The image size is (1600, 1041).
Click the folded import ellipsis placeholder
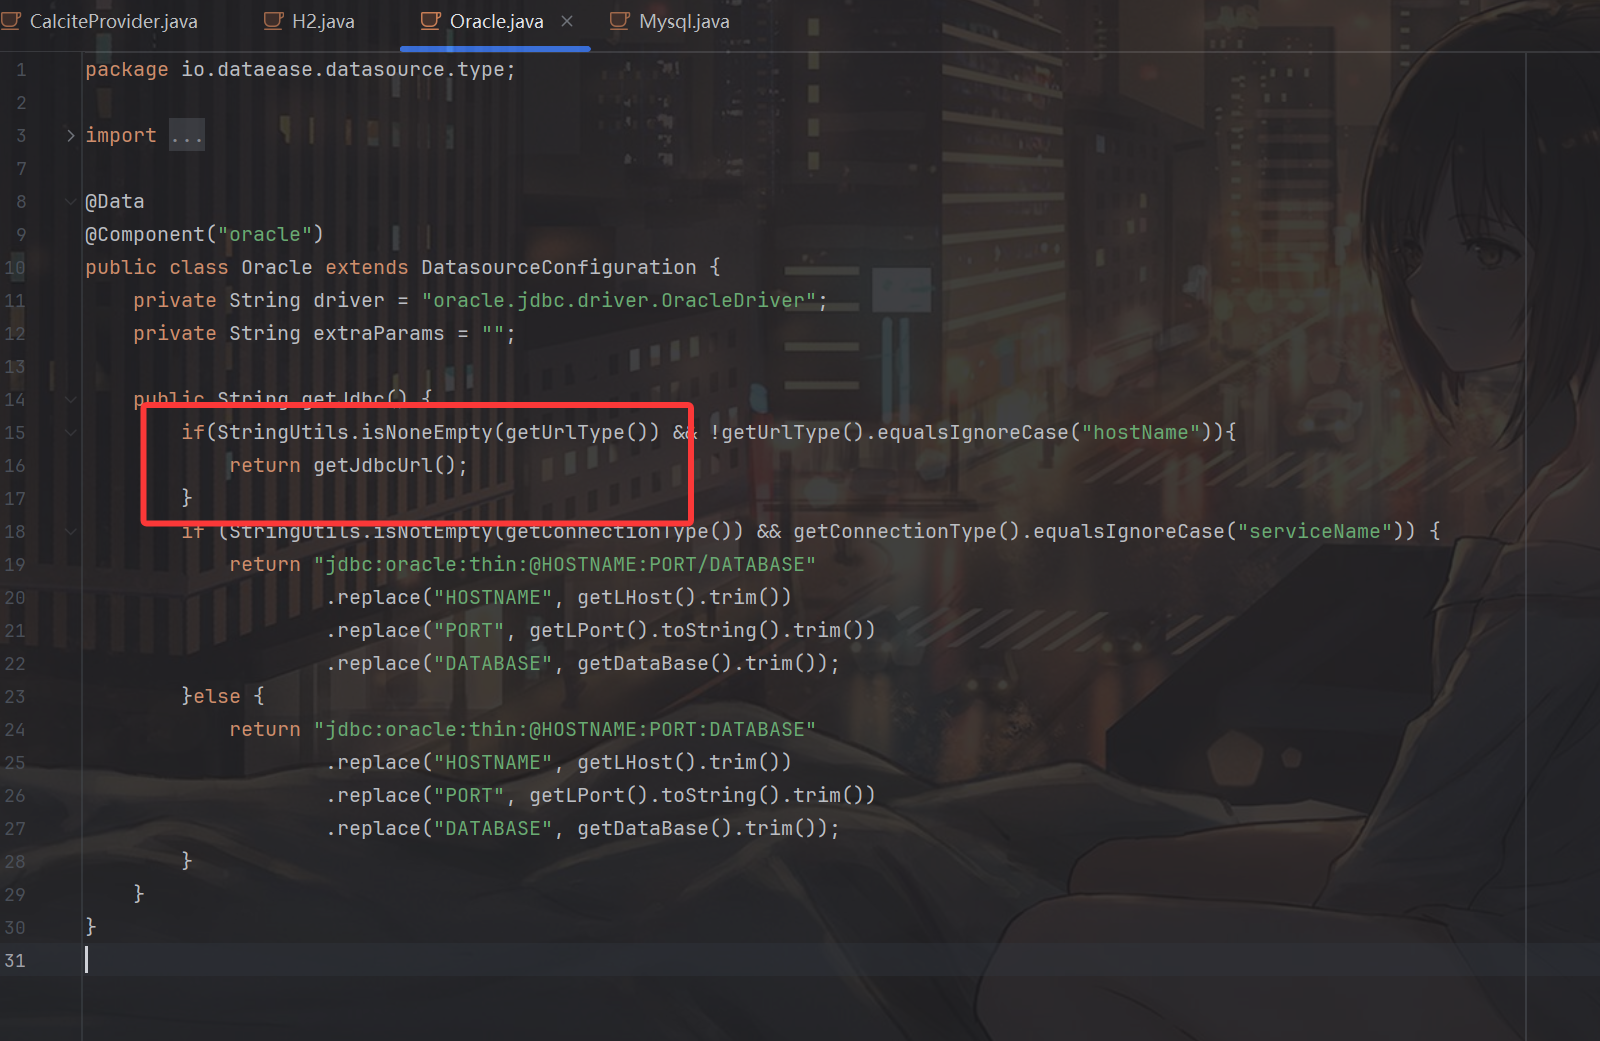tap(187, 135)
